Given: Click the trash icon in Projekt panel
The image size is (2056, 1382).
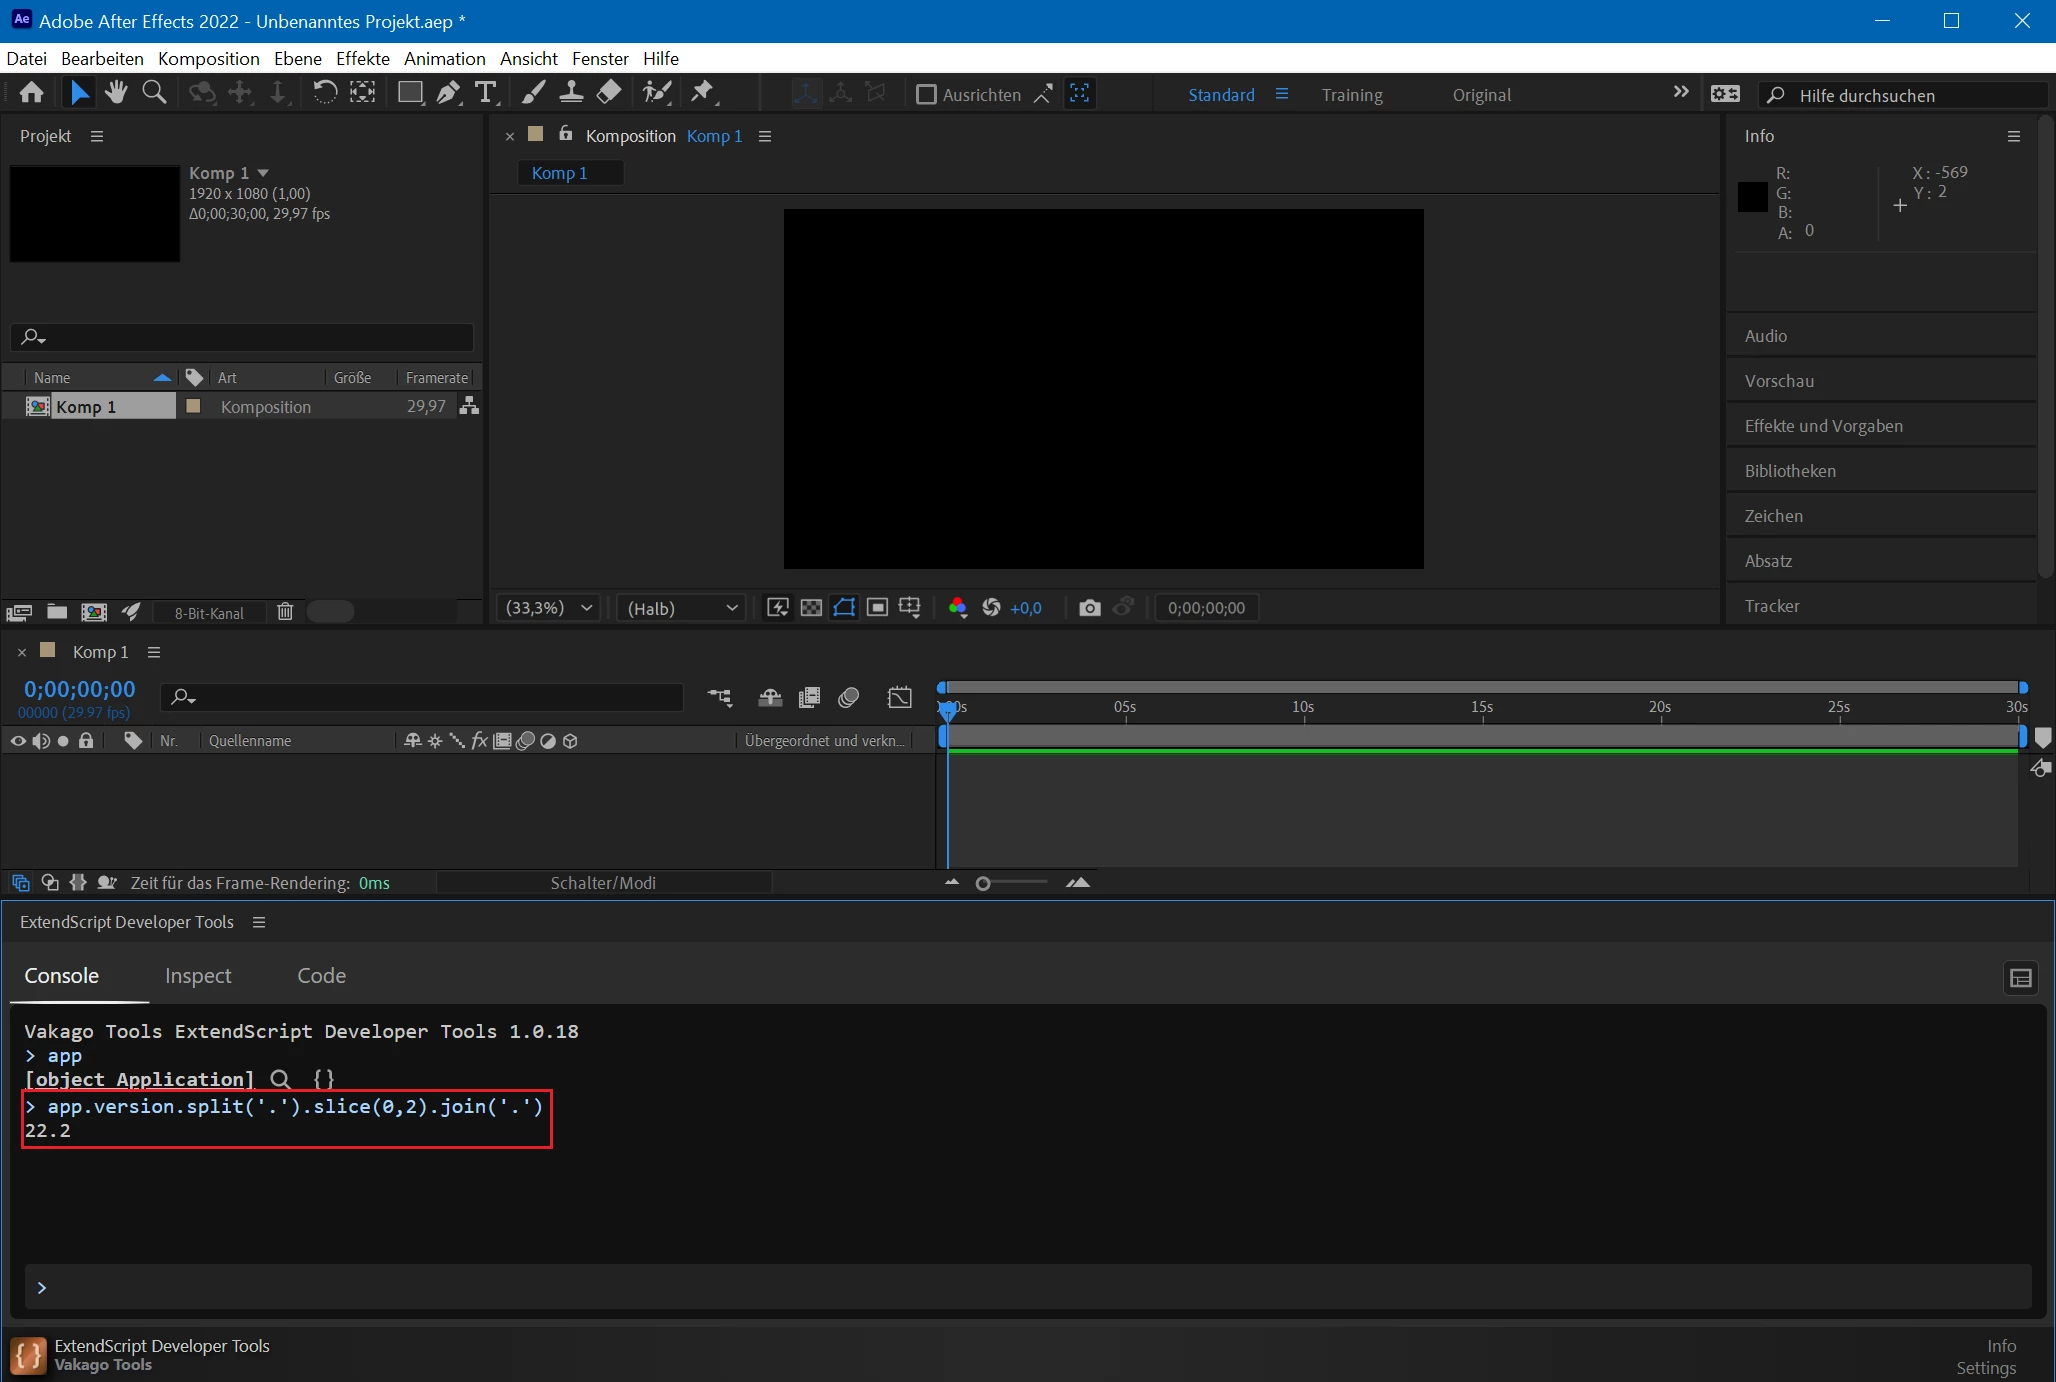Looking at the screenshot, I should tap(285, 612).
